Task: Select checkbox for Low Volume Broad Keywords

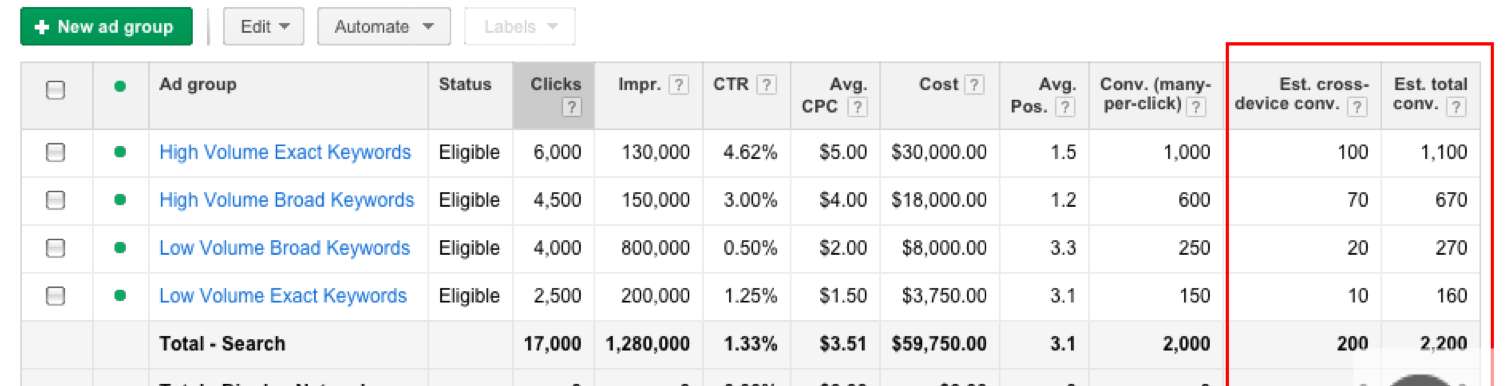Action: [x=56, y=248]
